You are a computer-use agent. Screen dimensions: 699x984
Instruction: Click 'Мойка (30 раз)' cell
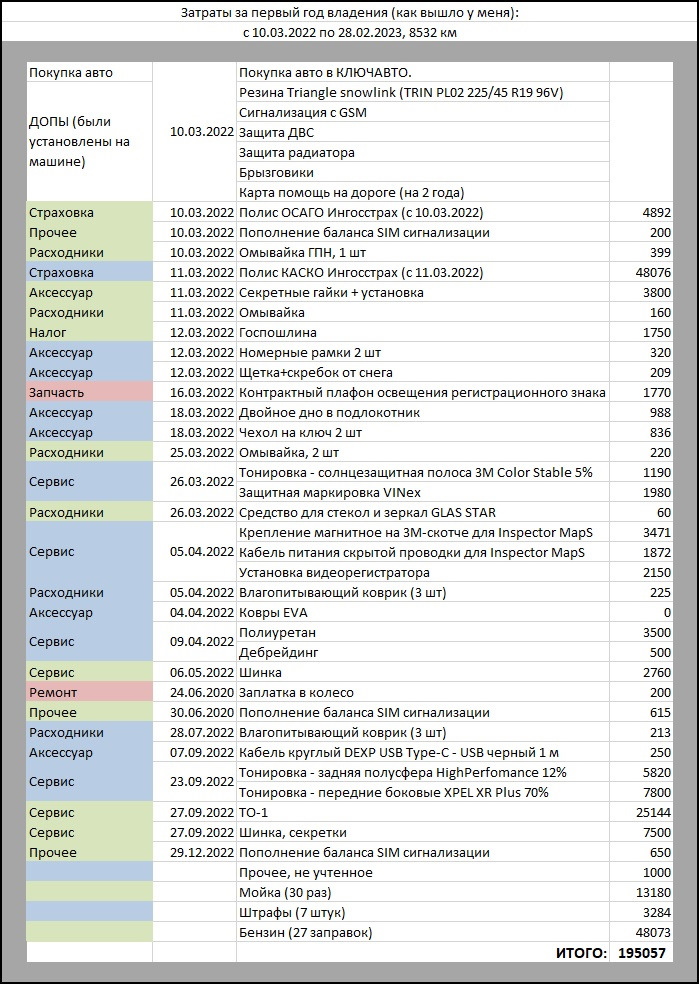pyautogui.click(x=423, y=892)
